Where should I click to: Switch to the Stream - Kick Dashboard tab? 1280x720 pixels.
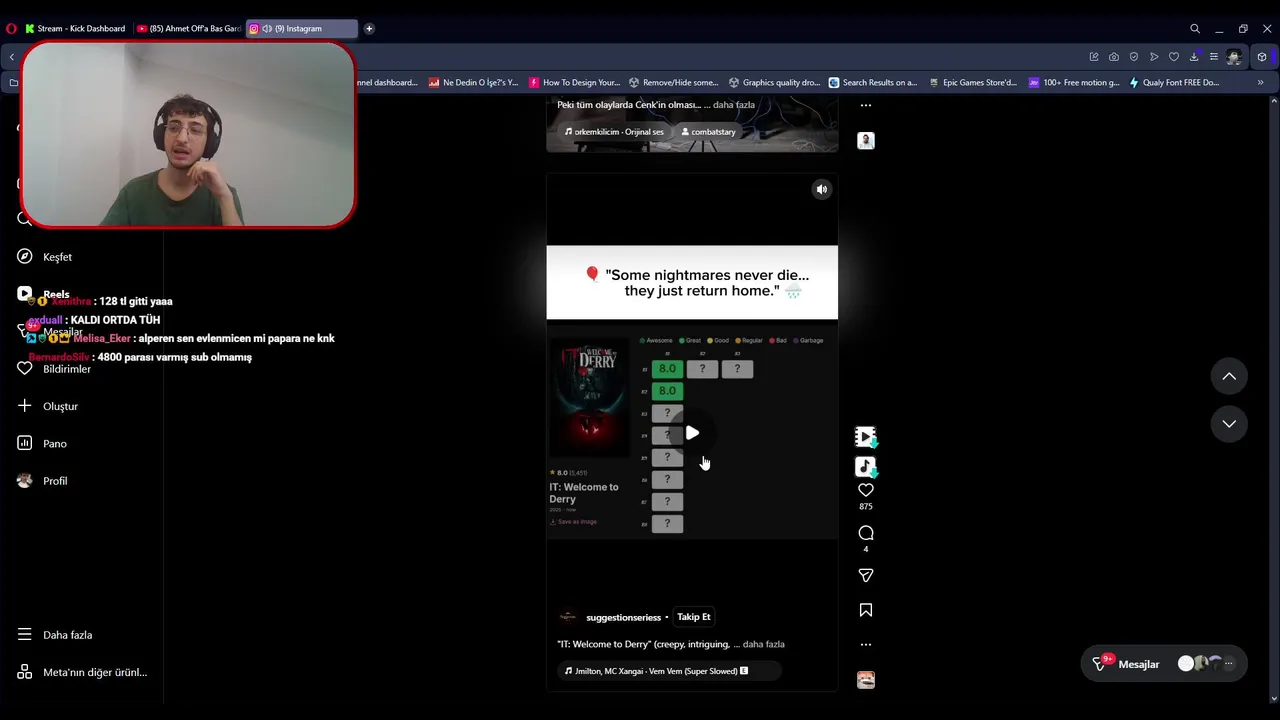(75, 29)
